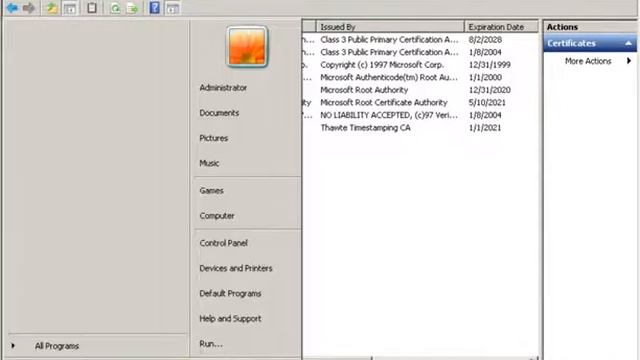Click the green Refresh toolbar icon
The image size is (640, 360).
tap(116, 8)
